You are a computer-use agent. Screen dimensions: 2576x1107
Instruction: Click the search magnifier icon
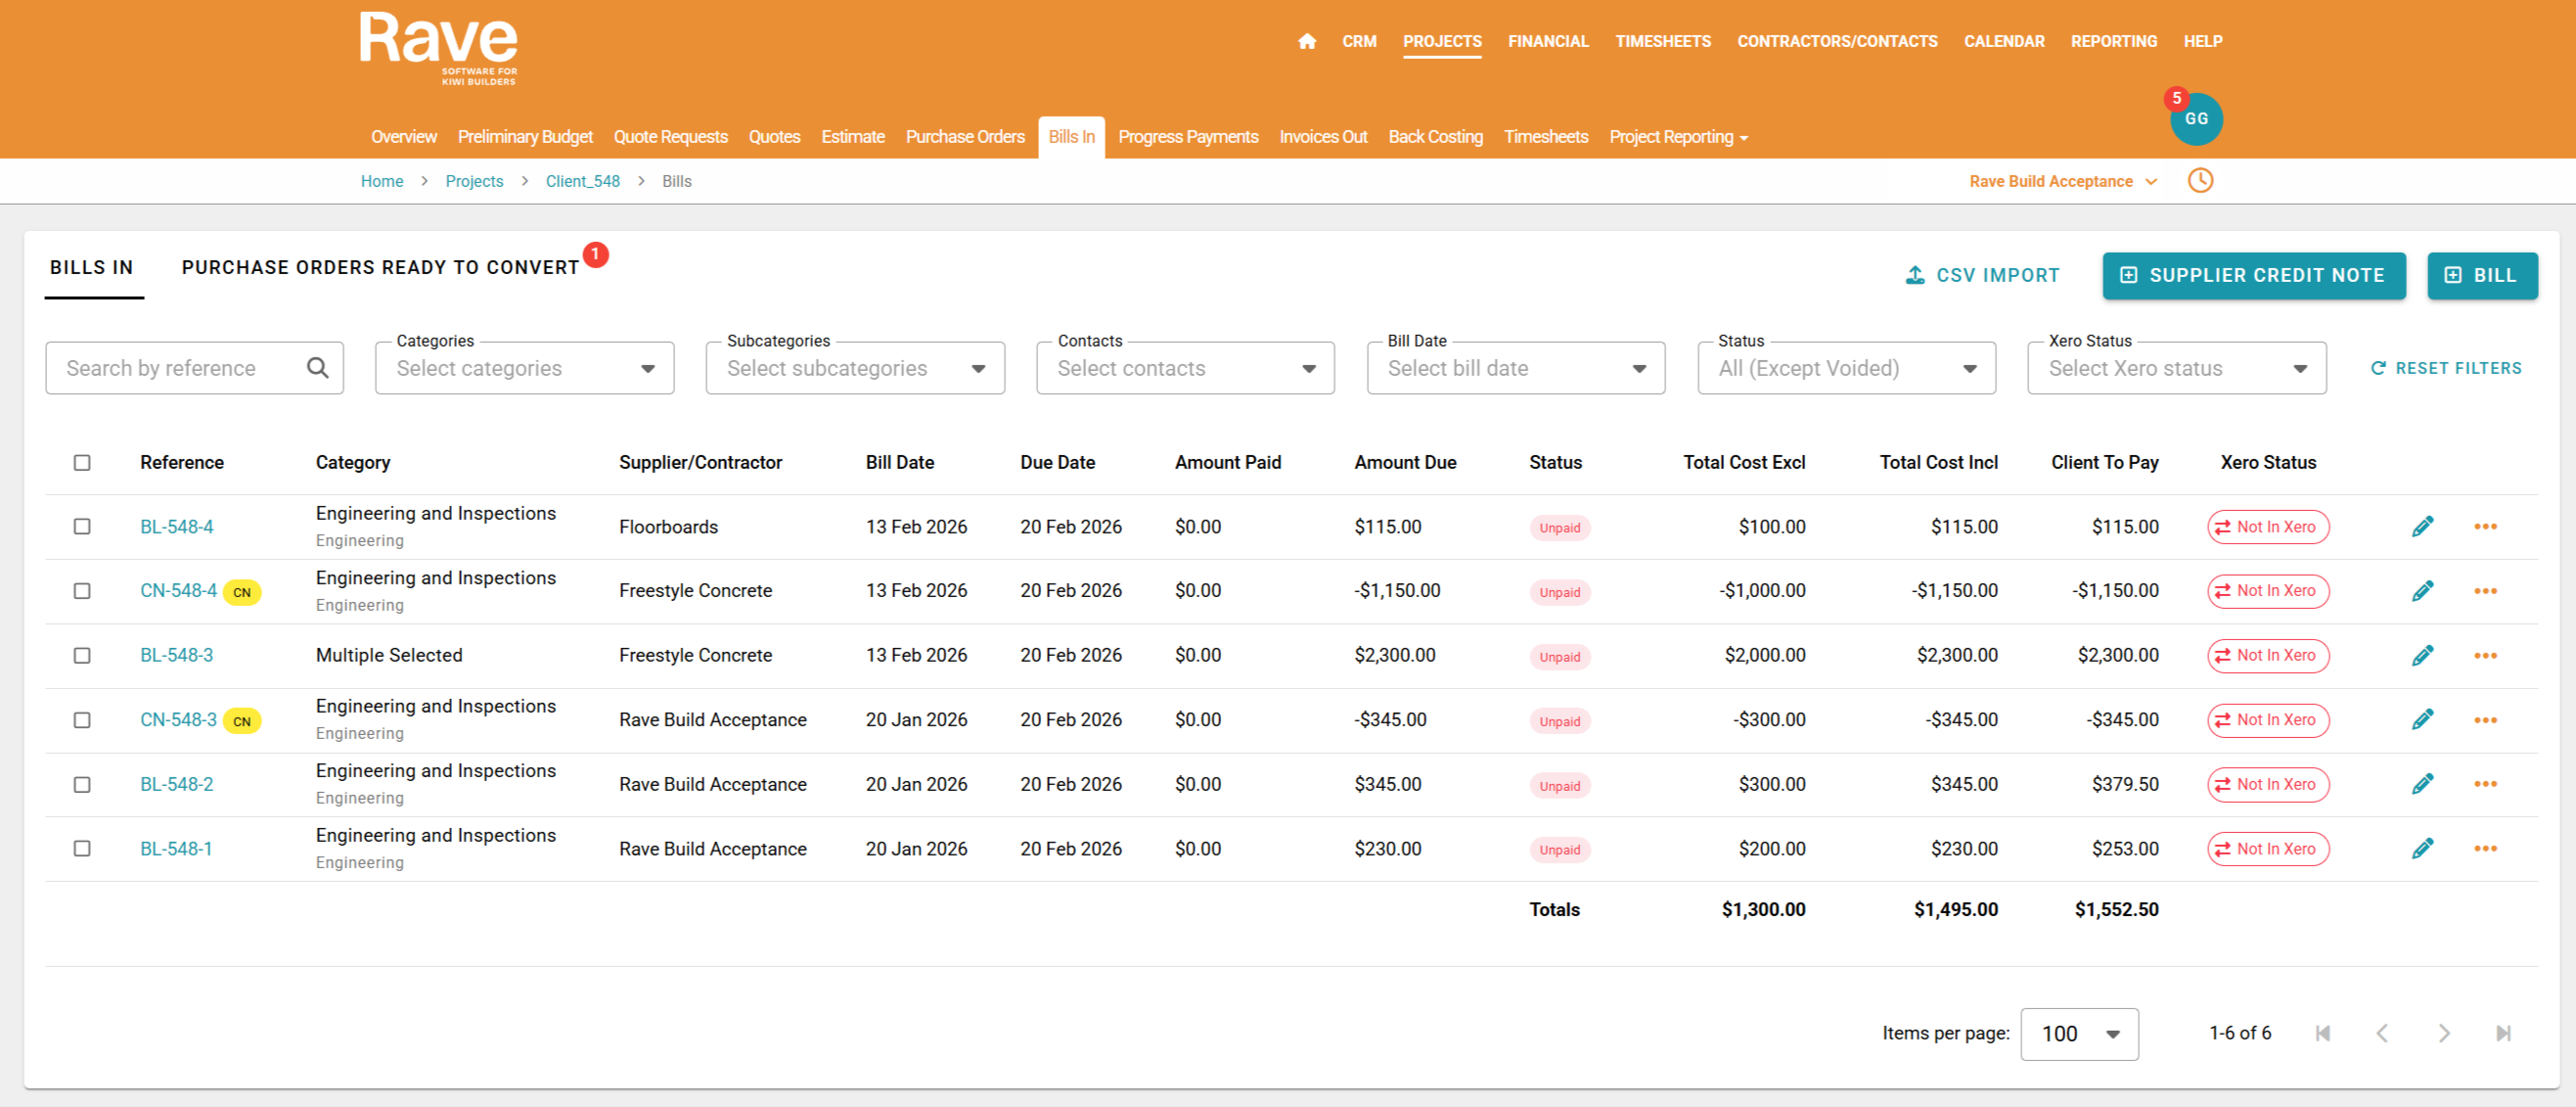pyautogui.click(x=317, y=368)
